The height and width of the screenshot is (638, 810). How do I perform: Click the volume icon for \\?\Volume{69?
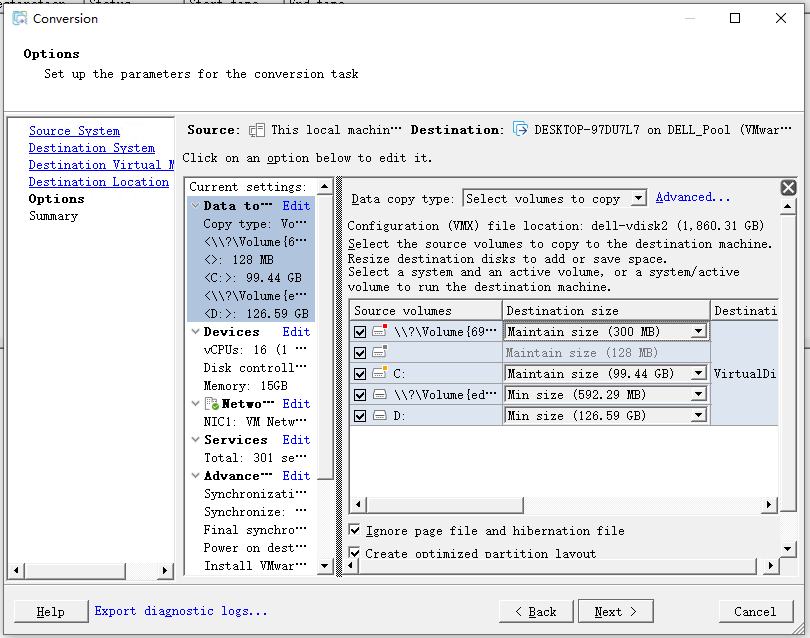pos(380,331)
